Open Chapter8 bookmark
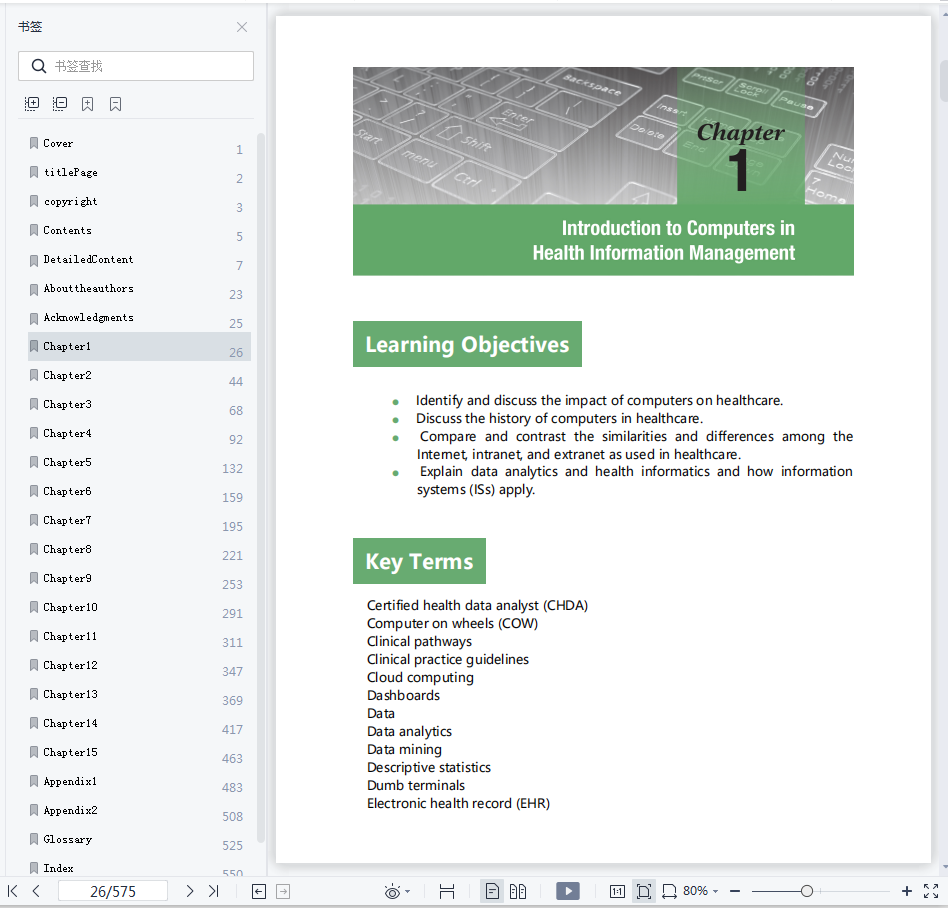This screenshot has width=948, height=908. (139, 550)
